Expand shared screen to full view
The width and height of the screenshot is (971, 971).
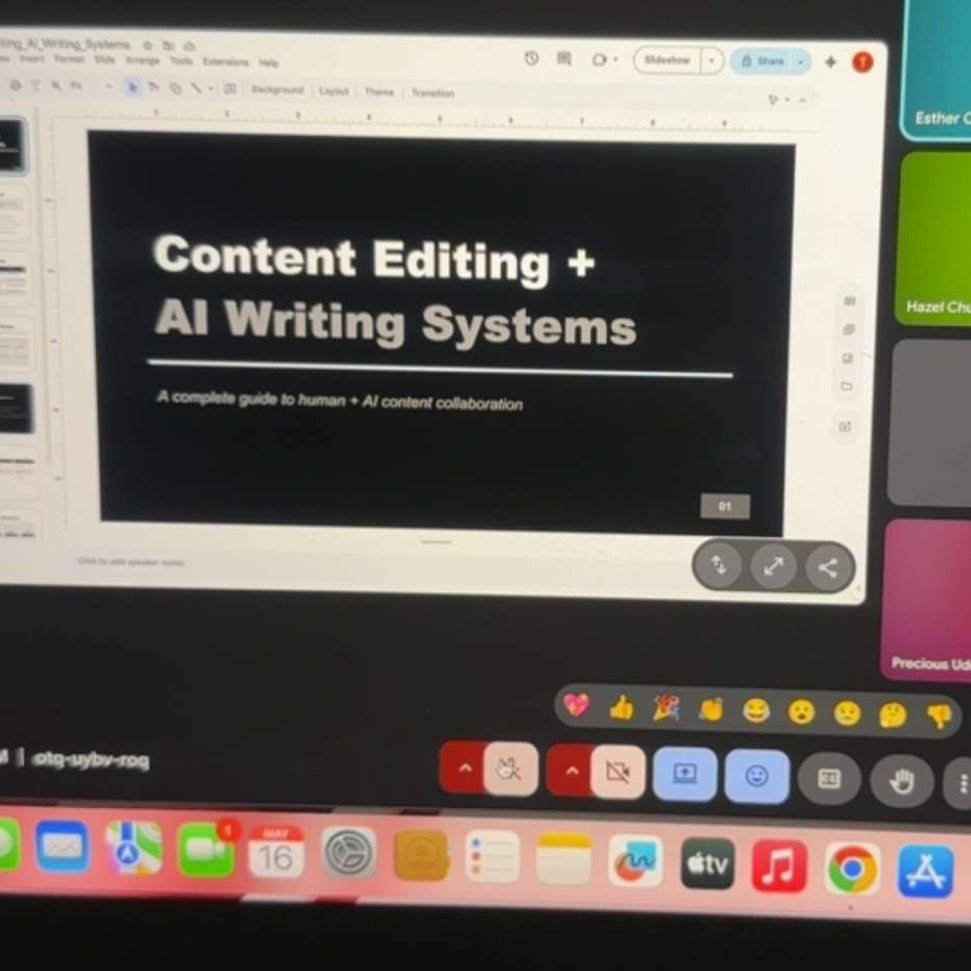pos(773,566)
